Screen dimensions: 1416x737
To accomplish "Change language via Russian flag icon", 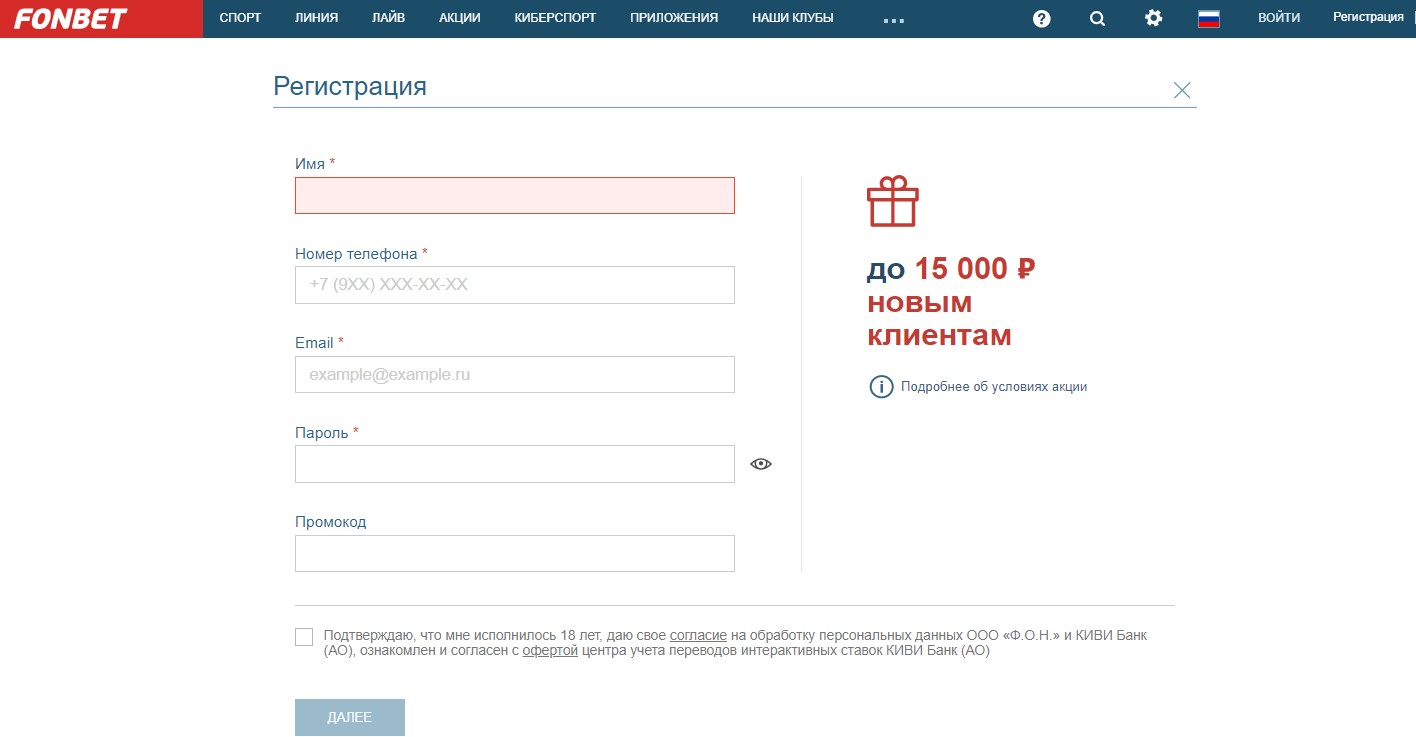I will [1209, 18].
